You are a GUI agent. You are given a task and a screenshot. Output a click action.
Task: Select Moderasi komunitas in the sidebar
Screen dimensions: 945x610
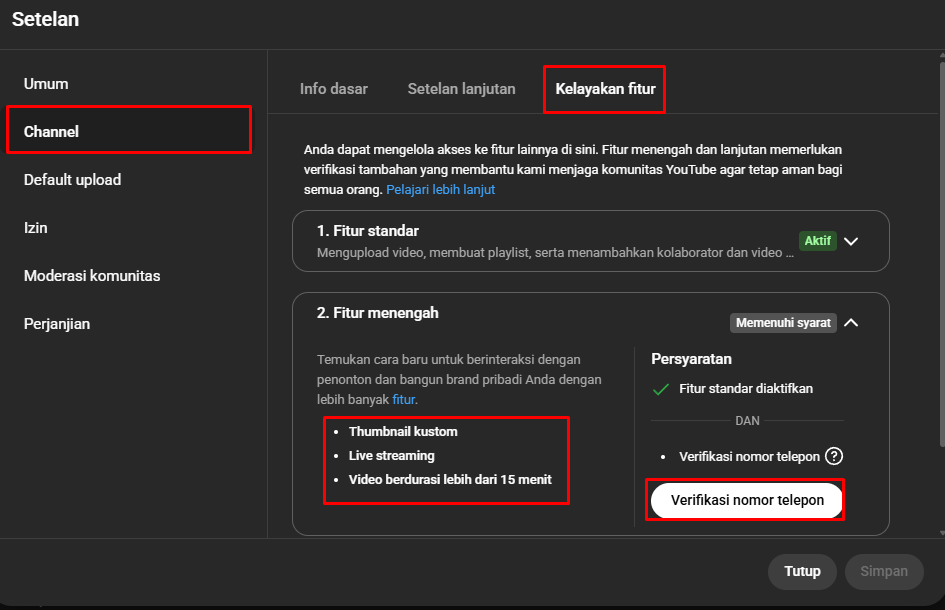(92, 276)
